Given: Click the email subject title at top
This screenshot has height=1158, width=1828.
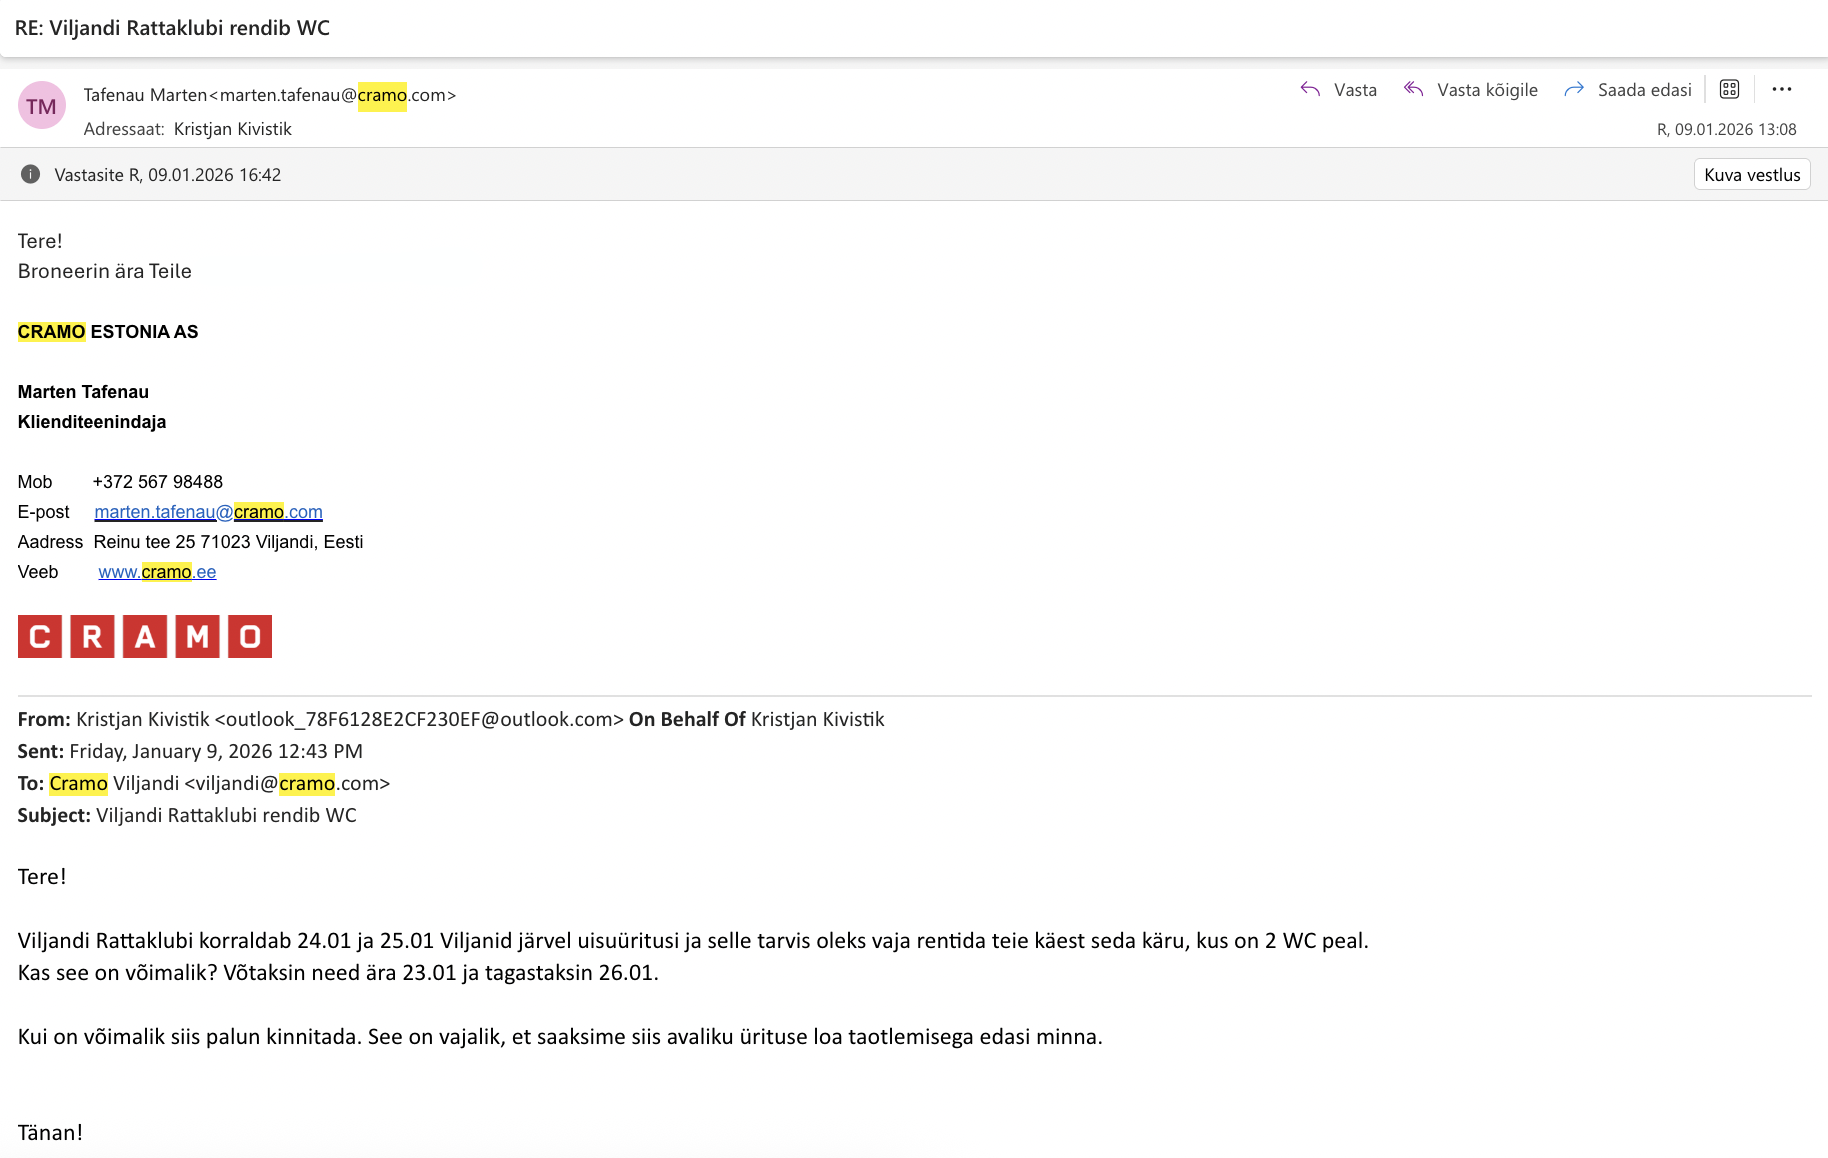Looking at the screenshot, I should coord(172,28).
